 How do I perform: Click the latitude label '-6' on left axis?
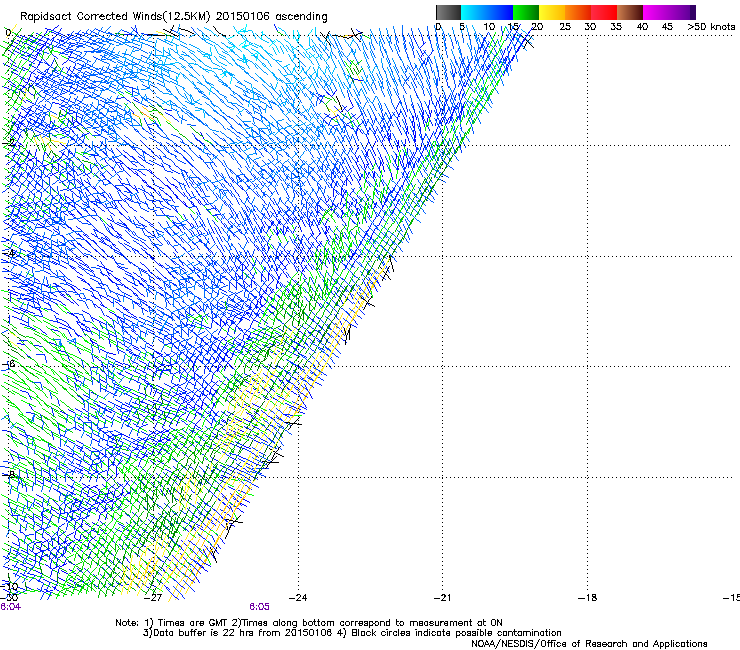(9, 363)
